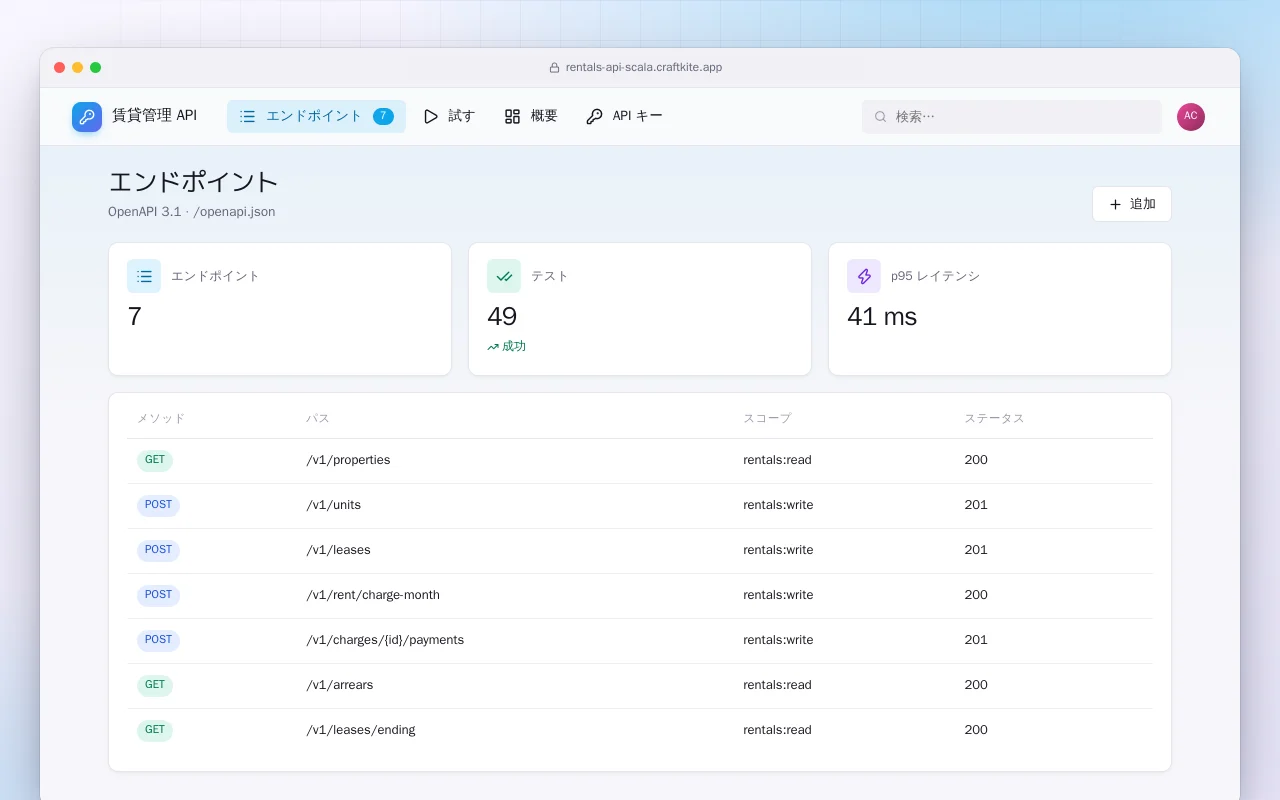
Task: Click the lightning icon on p95 レイテンシ card
Action: (x=864, y=276)
